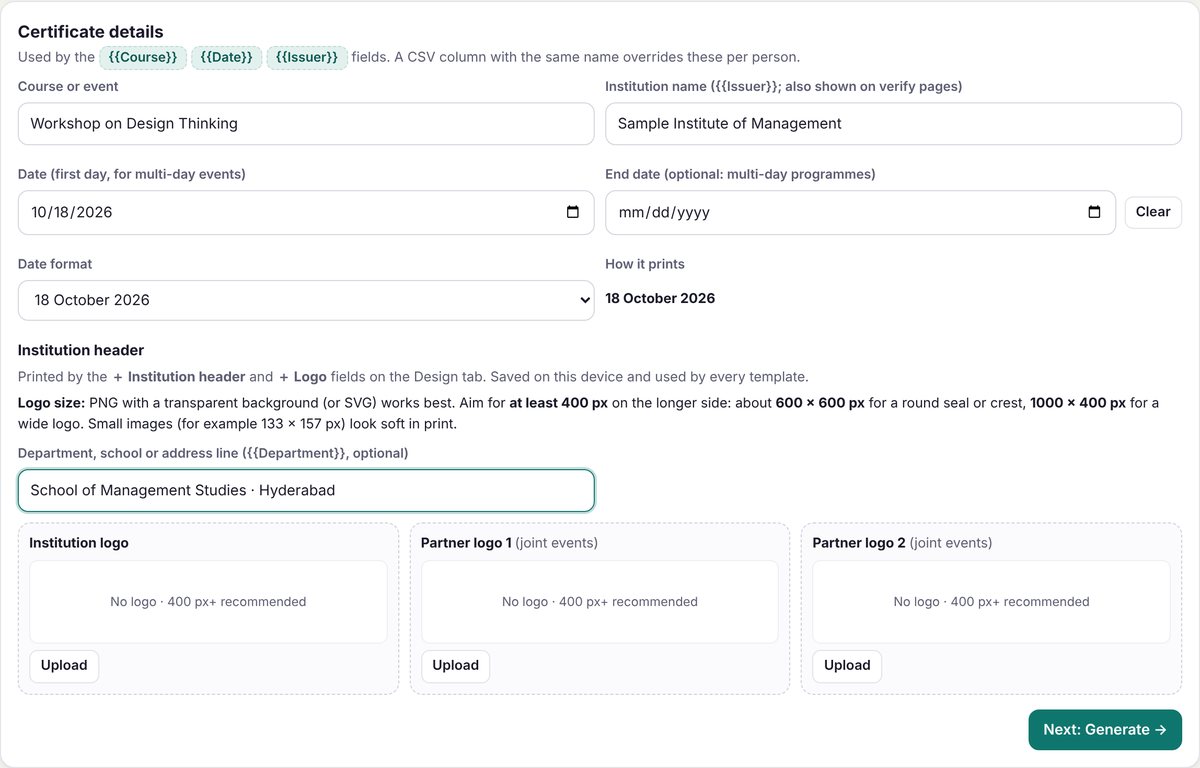1200x768 pixels.
Task: Click the {{Date}} field tag
Action: (x=226, y=58)
